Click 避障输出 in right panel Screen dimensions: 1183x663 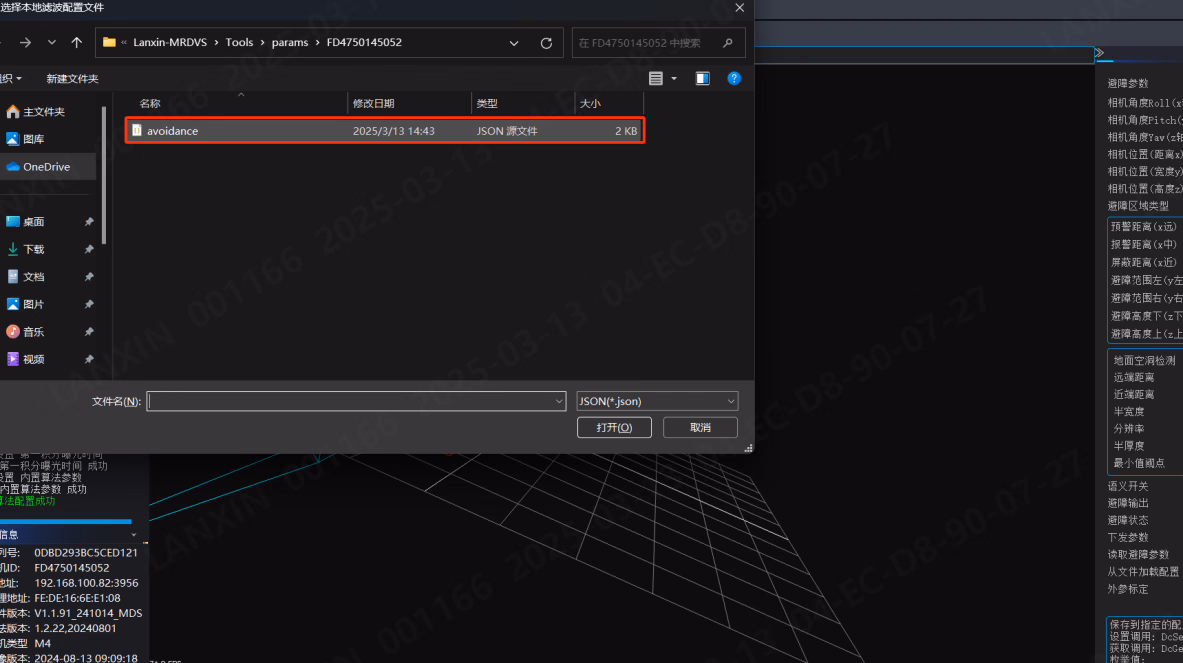point(1127,503)
